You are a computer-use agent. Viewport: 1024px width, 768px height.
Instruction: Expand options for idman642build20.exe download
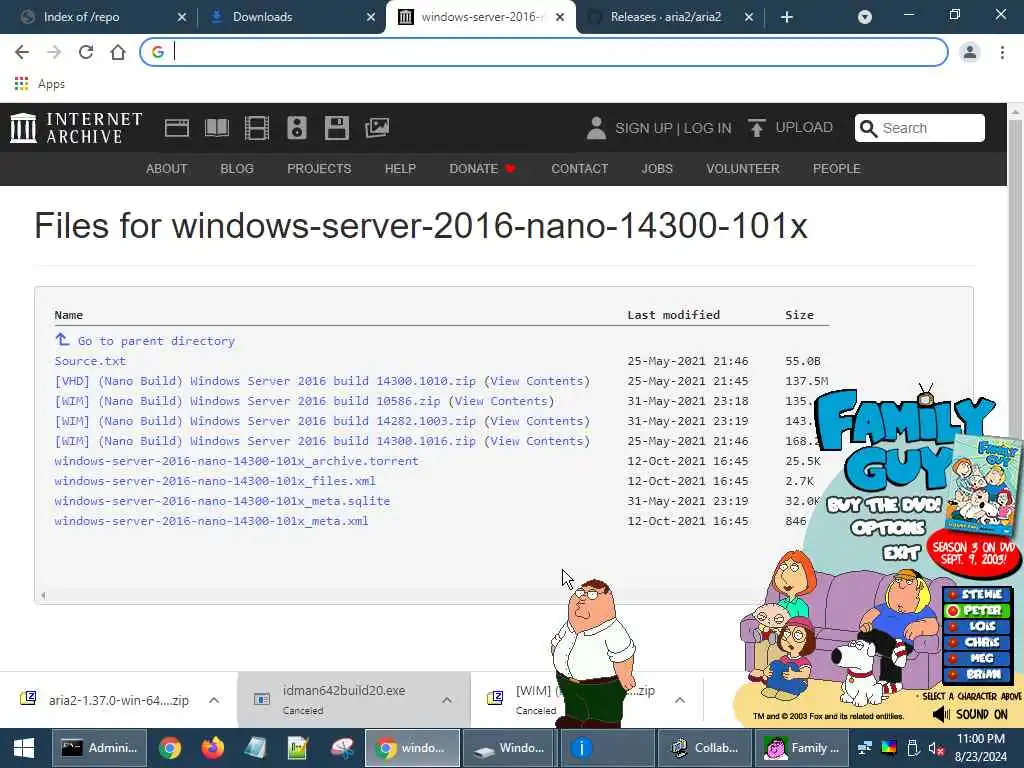click(x=447, y=700)
